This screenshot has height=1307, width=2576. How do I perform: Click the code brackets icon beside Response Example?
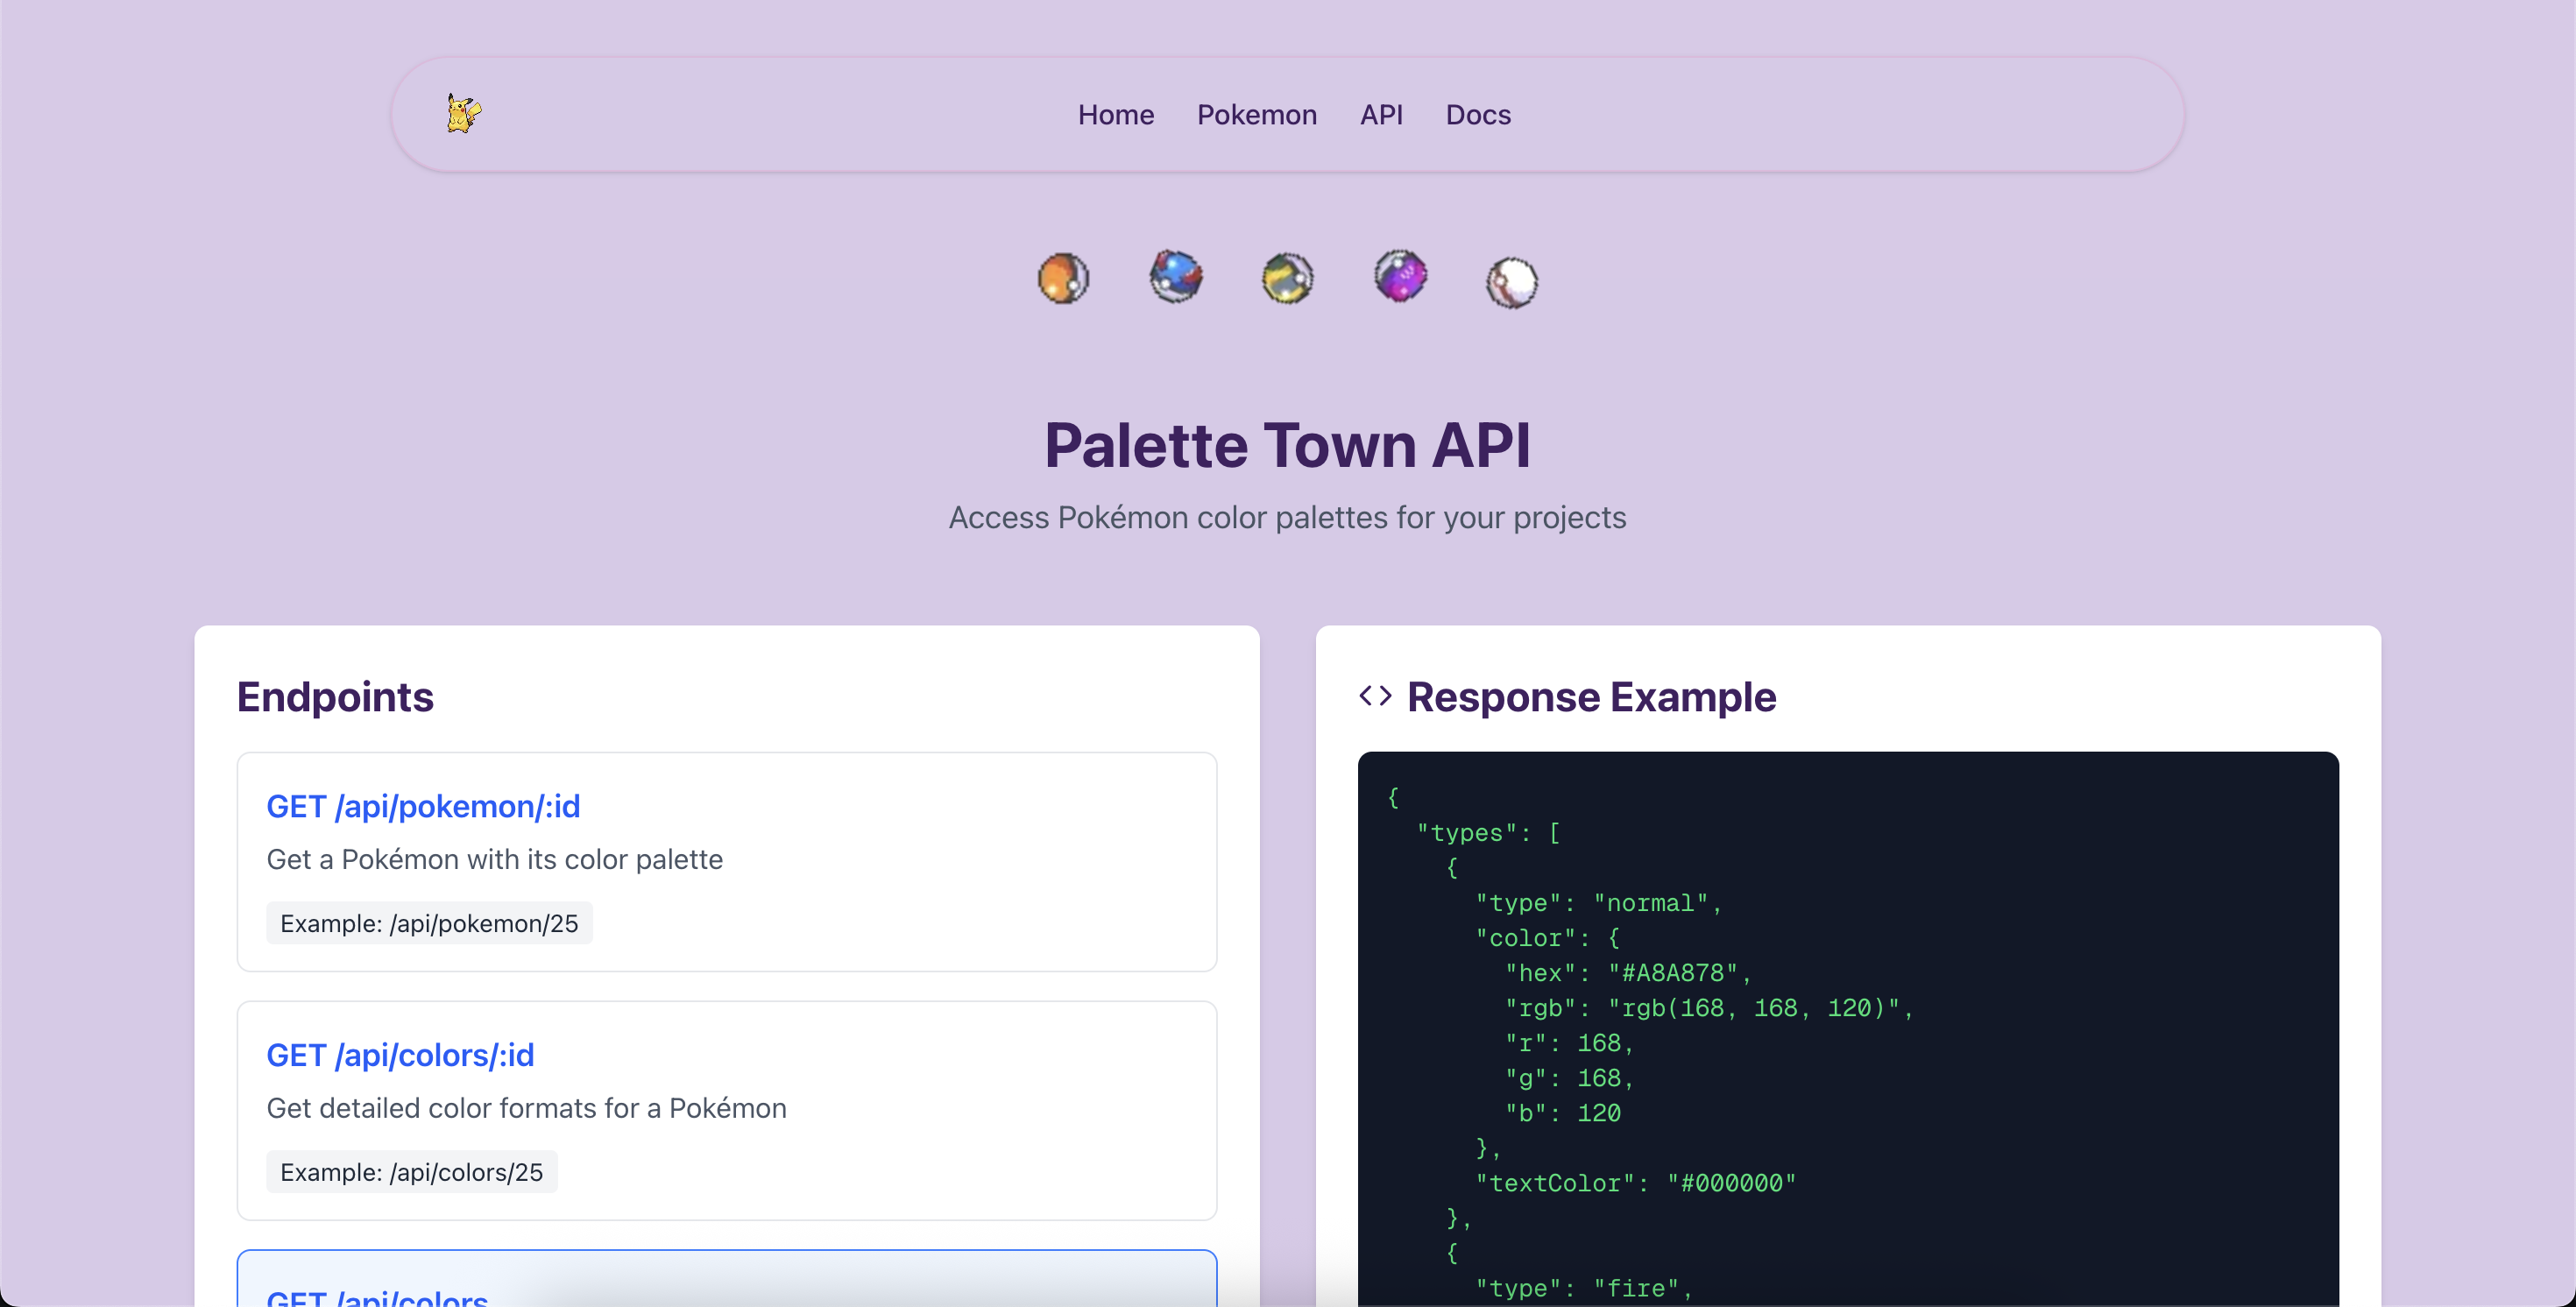pos(1375,696)
